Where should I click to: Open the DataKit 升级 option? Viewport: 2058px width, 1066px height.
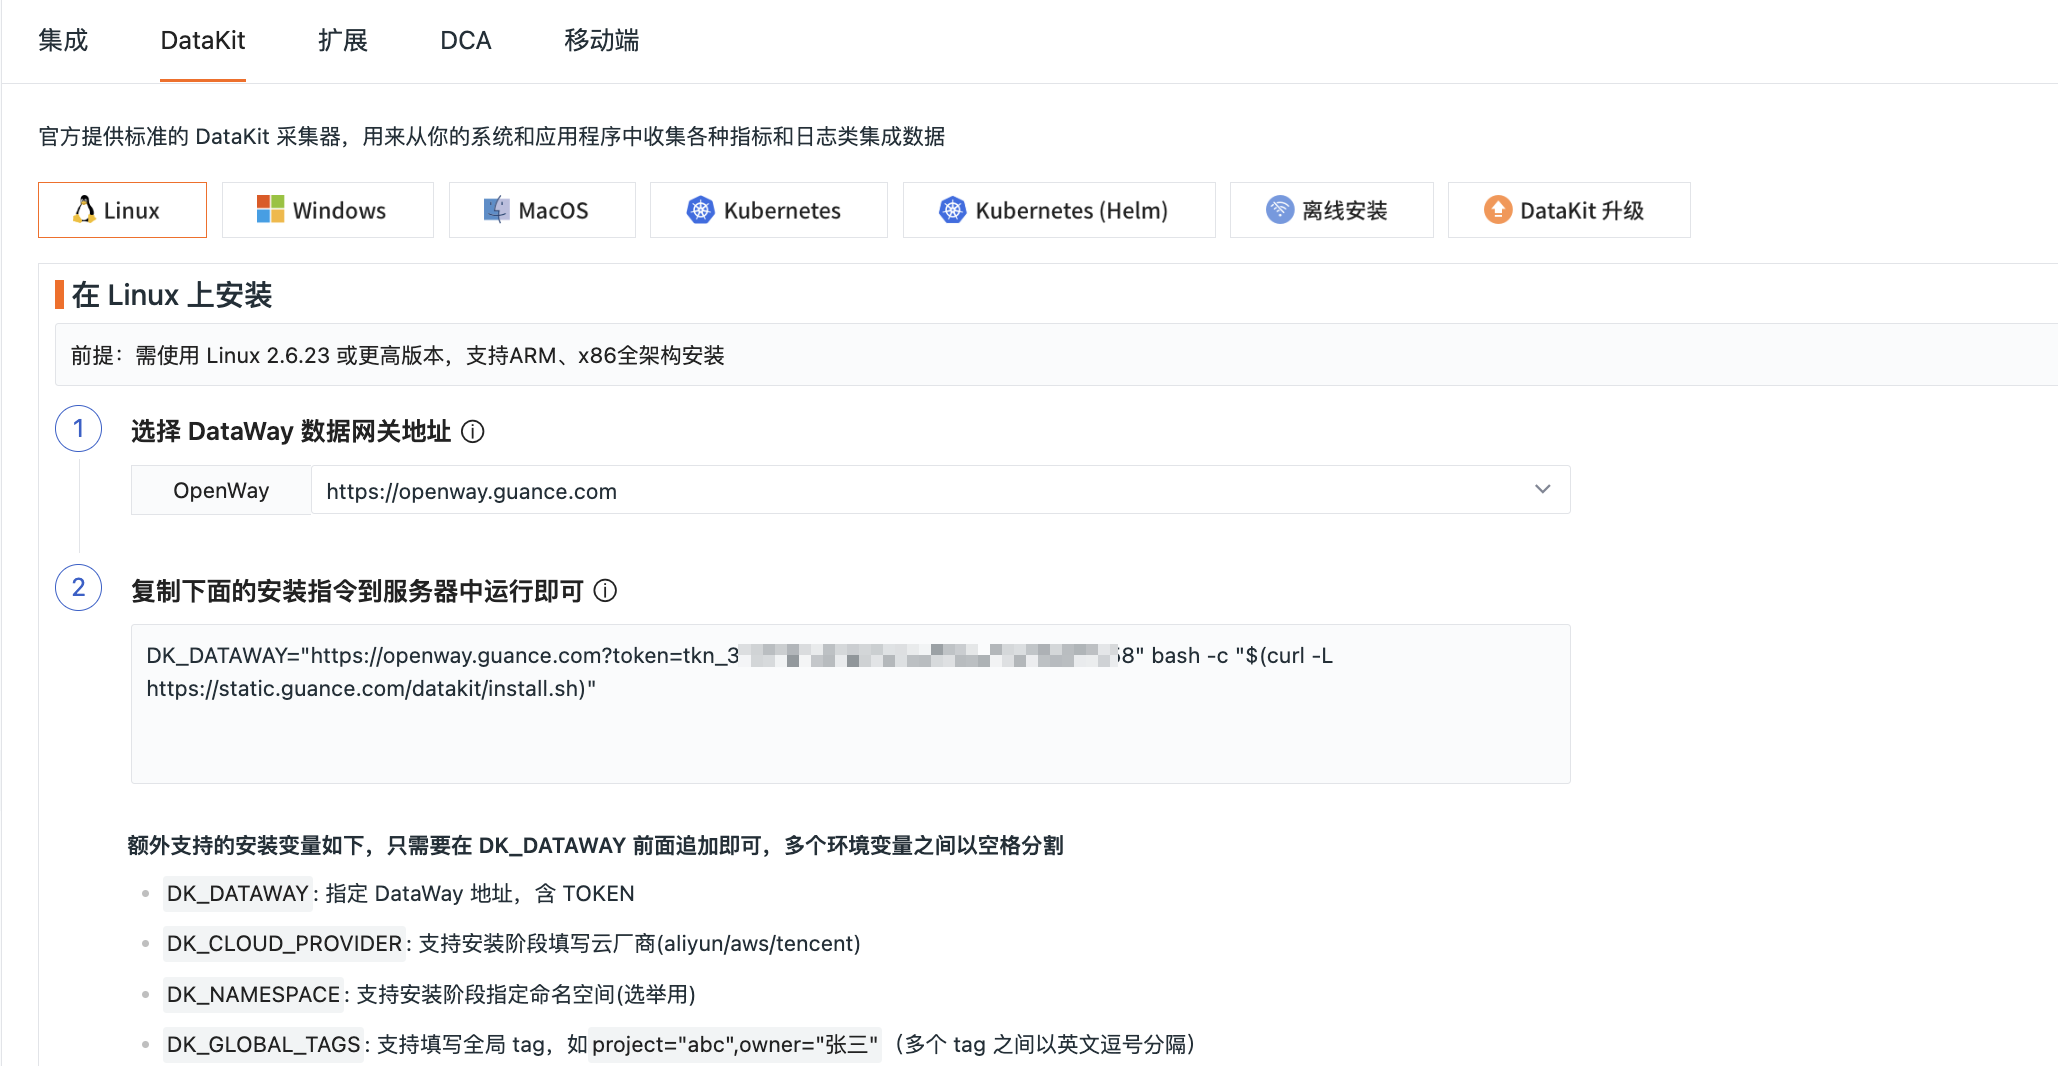1569,210
